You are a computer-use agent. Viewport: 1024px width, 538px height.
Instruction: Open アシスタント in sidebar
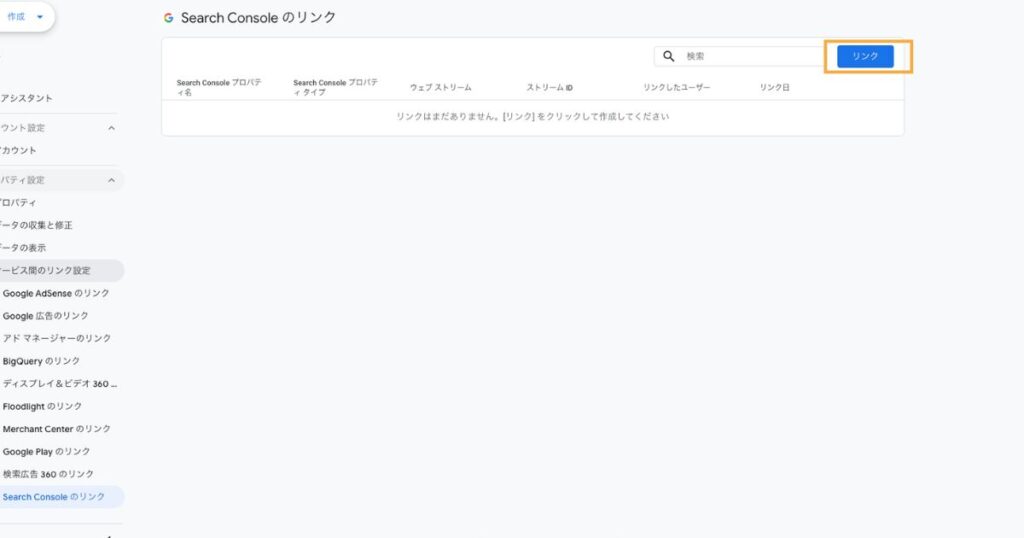click(x=26, y=98)
